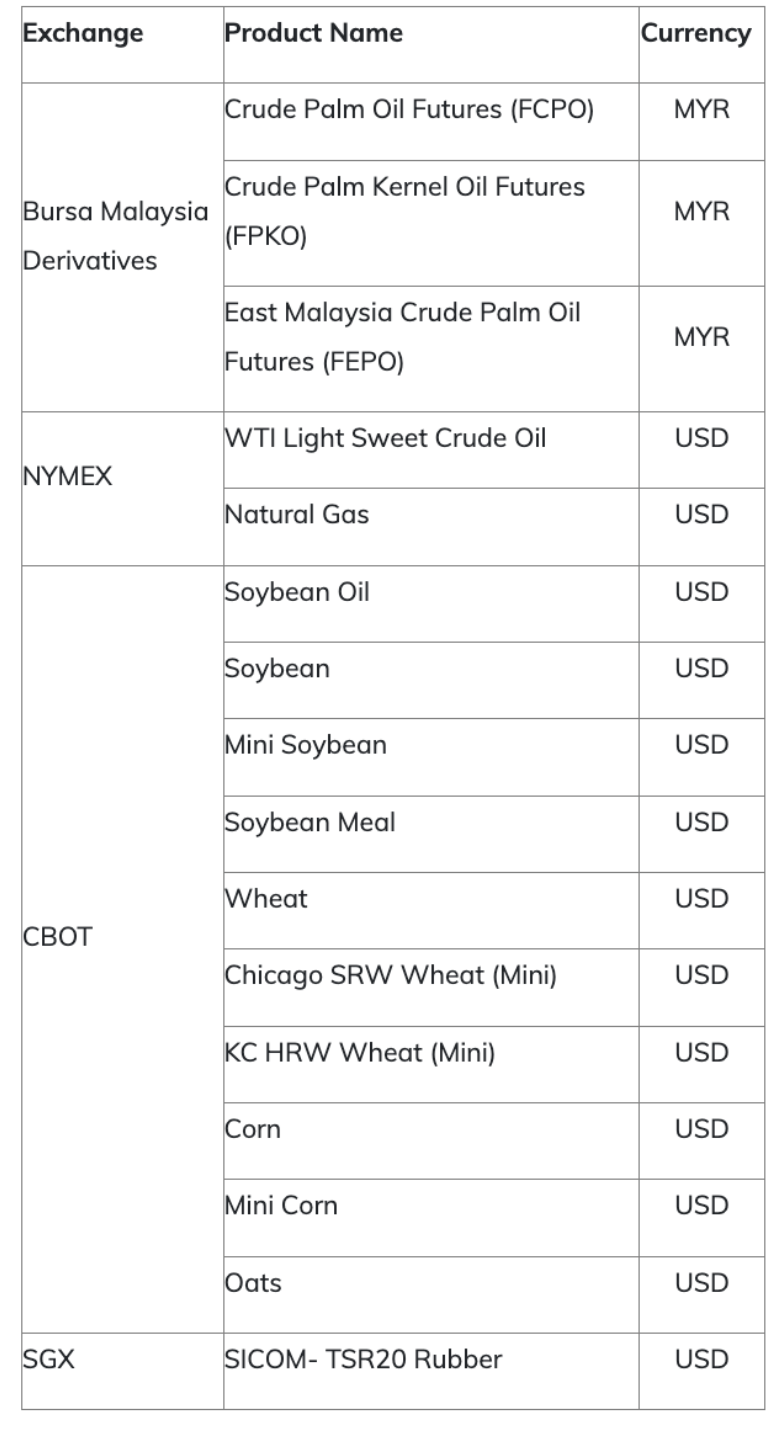Viewport: 774px width, 1434px height.
Task: Select the Bursa Malaysia Derivatives cell
Action: 117,237
